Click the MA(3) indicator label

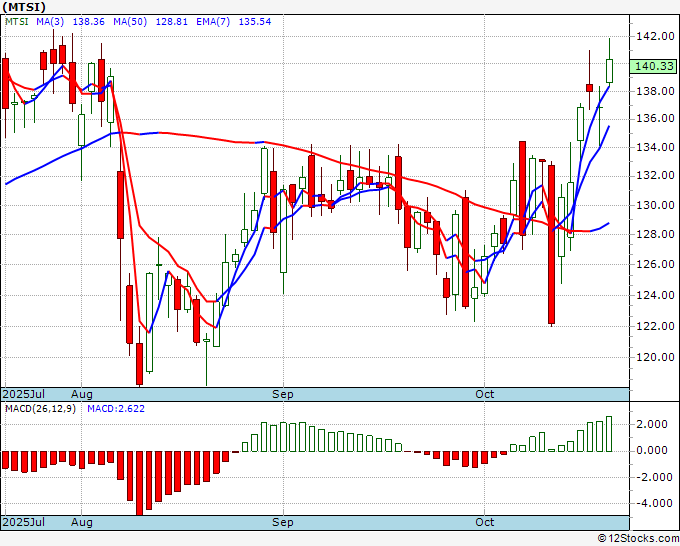tap(50, 21)
